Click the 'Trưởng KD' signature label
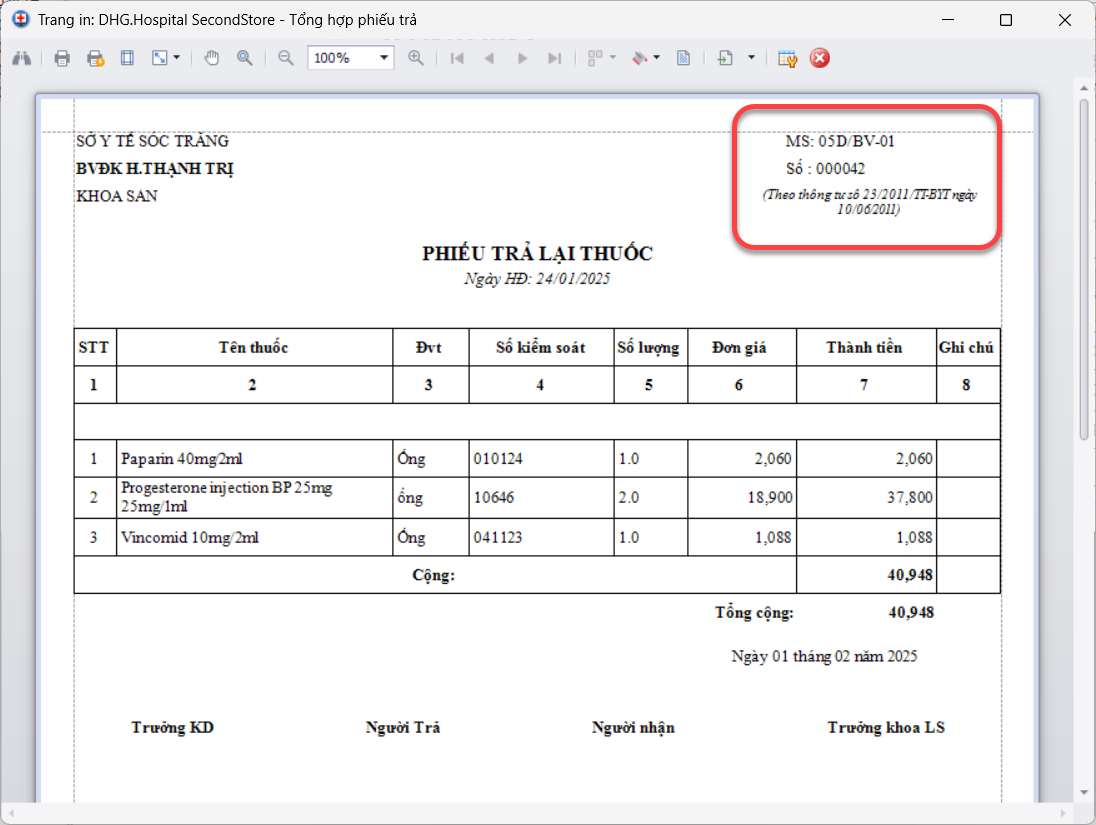Screen dimensions: 1096x825 173,728
